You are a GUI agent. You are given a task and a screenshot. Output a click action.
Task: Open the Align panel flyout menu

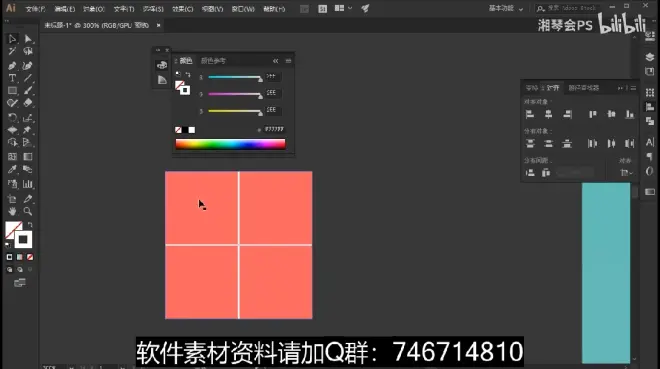click(x=633, y=88)
